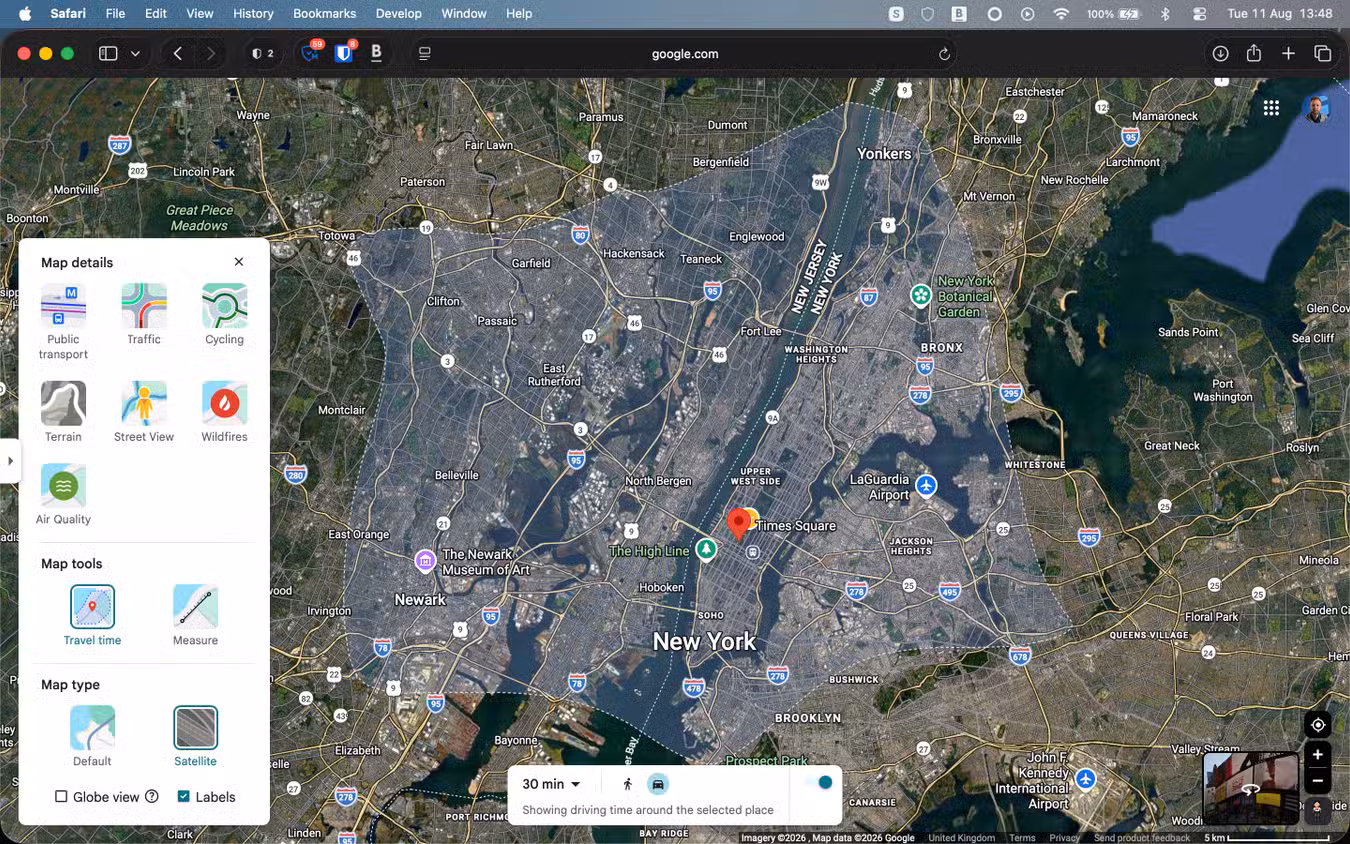Open the File menu
The height and width of the screenshot is (844, 1350).
coord(115,14)
